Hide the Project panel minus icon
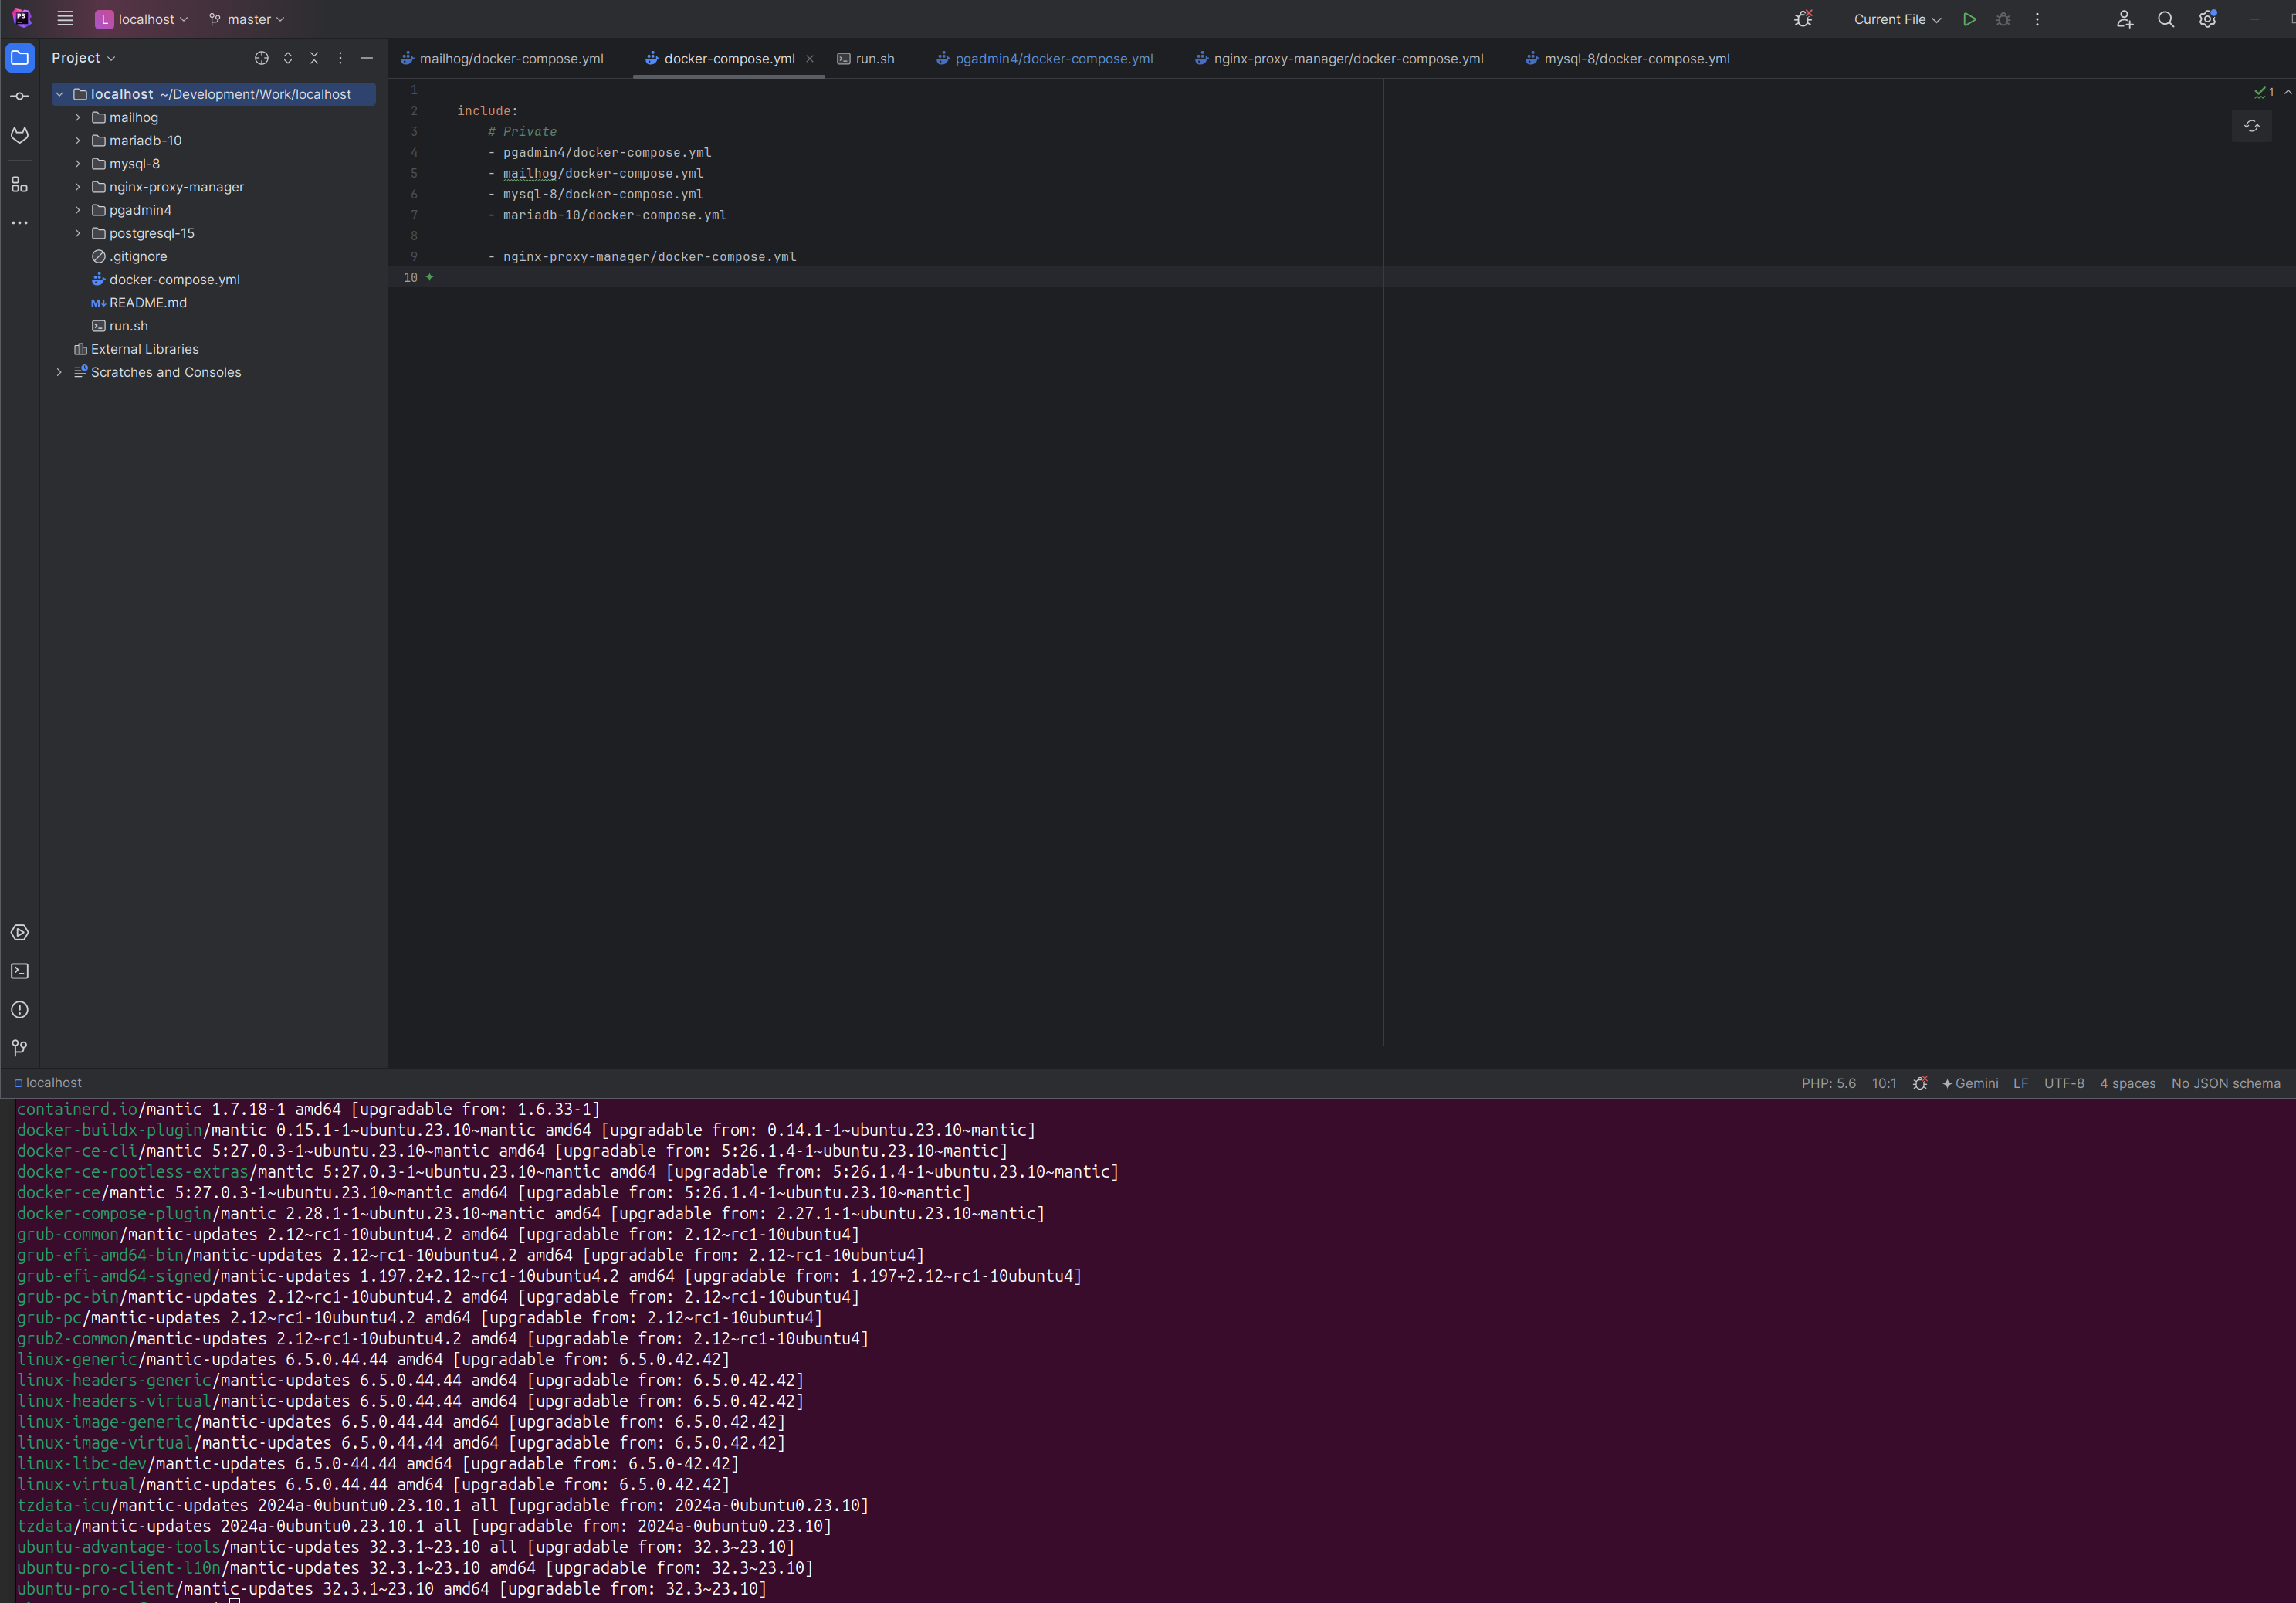Image resolution: width=2296 pixels, height=1603 pixels. click(x=367, y=58)
